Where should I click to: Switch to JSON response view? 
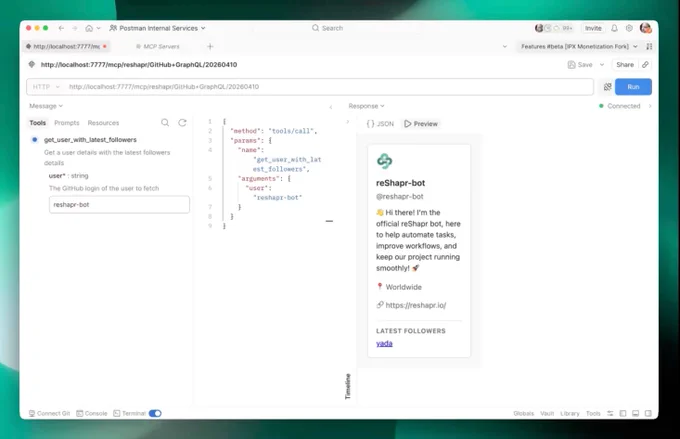pos(380,124)
